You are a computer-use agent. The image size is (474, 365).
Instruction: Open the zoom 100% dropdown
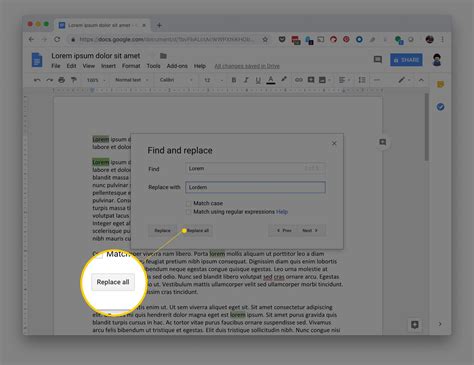(x=96, y=80)
